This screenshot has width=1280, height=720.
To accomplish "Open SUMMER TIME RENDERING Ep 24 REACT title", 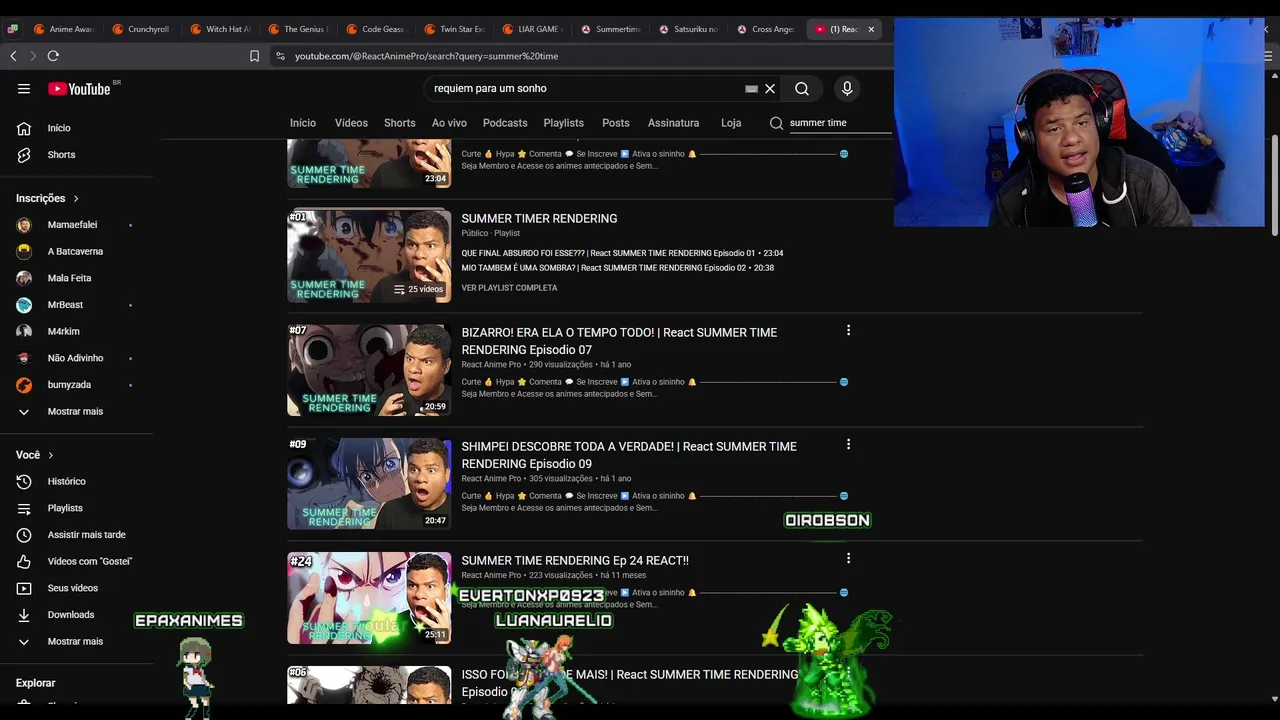I will pyautogui.click(x=575, y=561).
